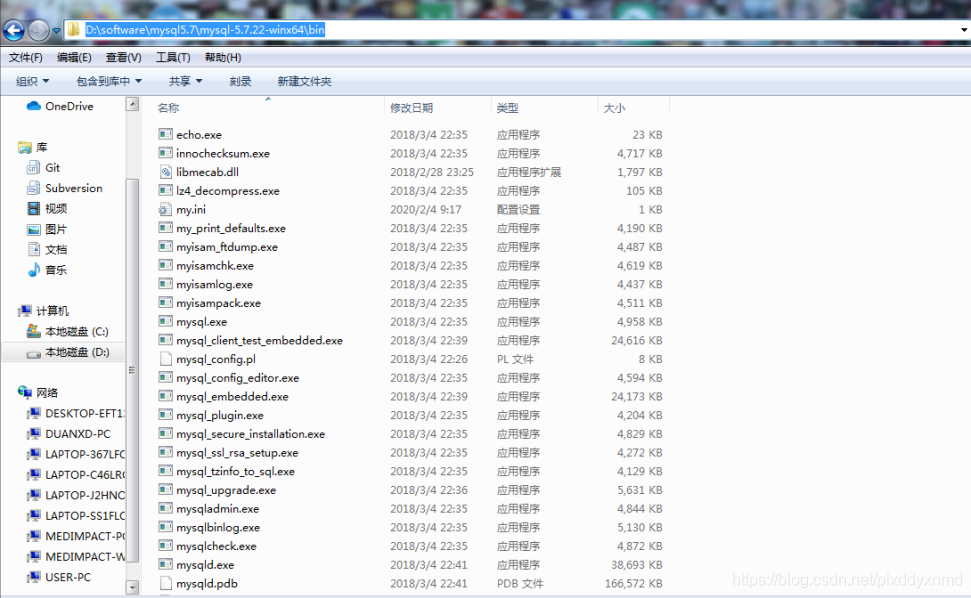Open the 查看(V) menu
The height and width of the screenshot is (598, 971).
[123, 58]
